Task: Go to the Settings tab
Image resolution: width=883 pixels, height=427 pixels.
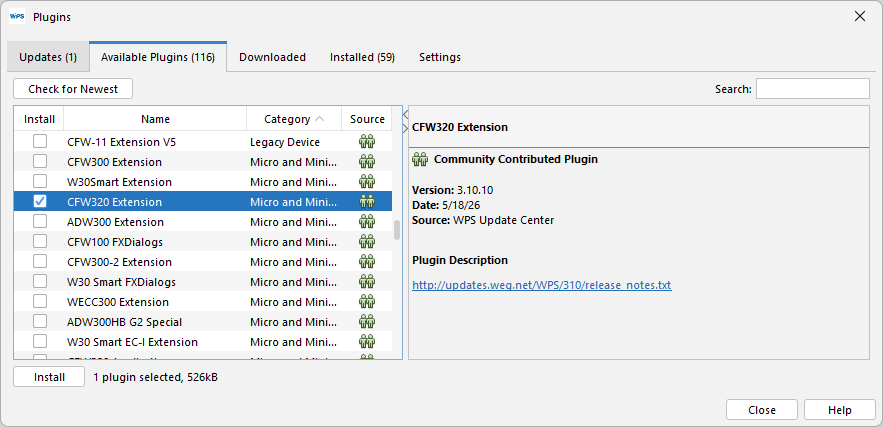Action: coord(440,57)
